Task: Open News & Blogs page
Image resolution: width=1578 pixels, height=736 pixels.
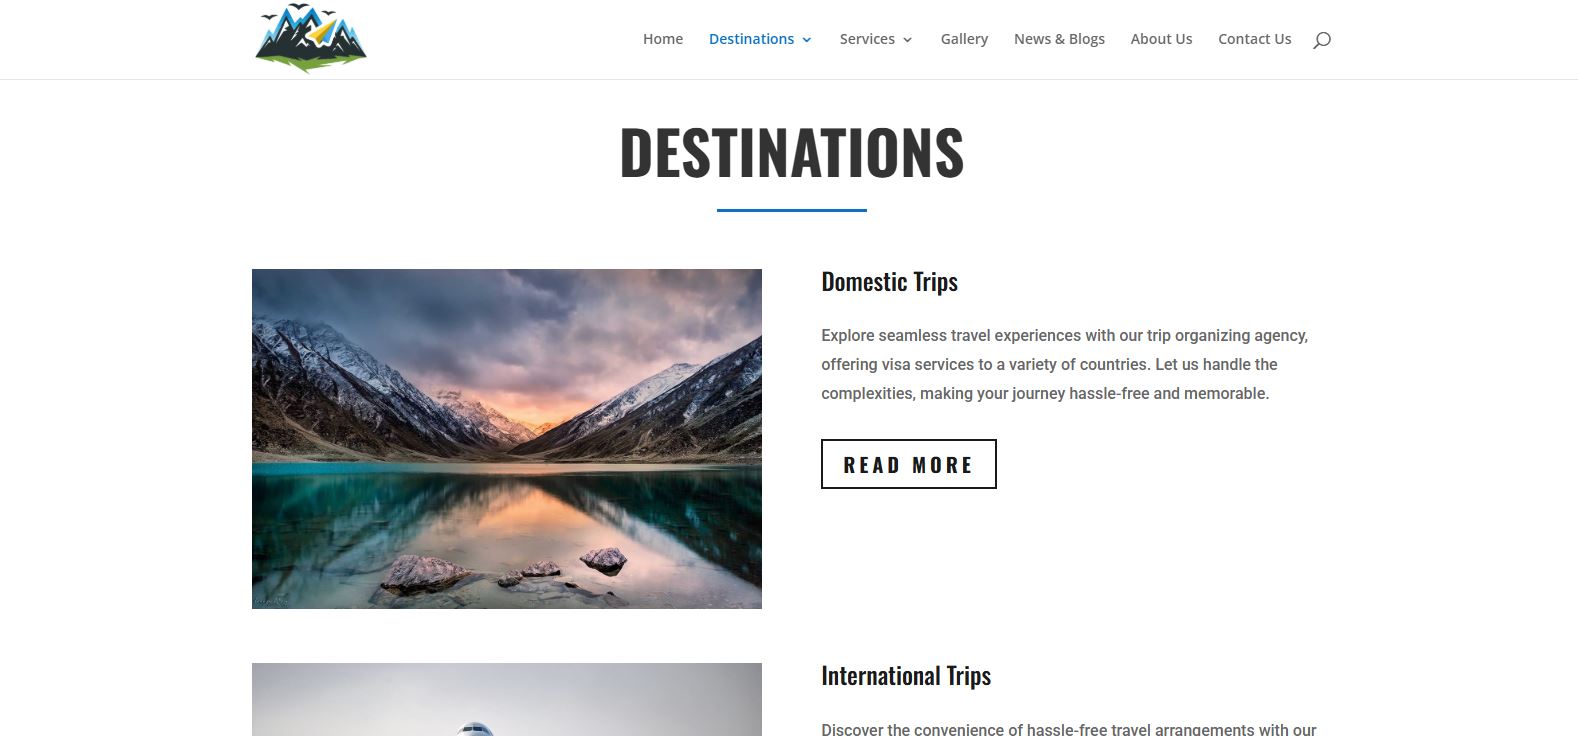Action: 1059,39
